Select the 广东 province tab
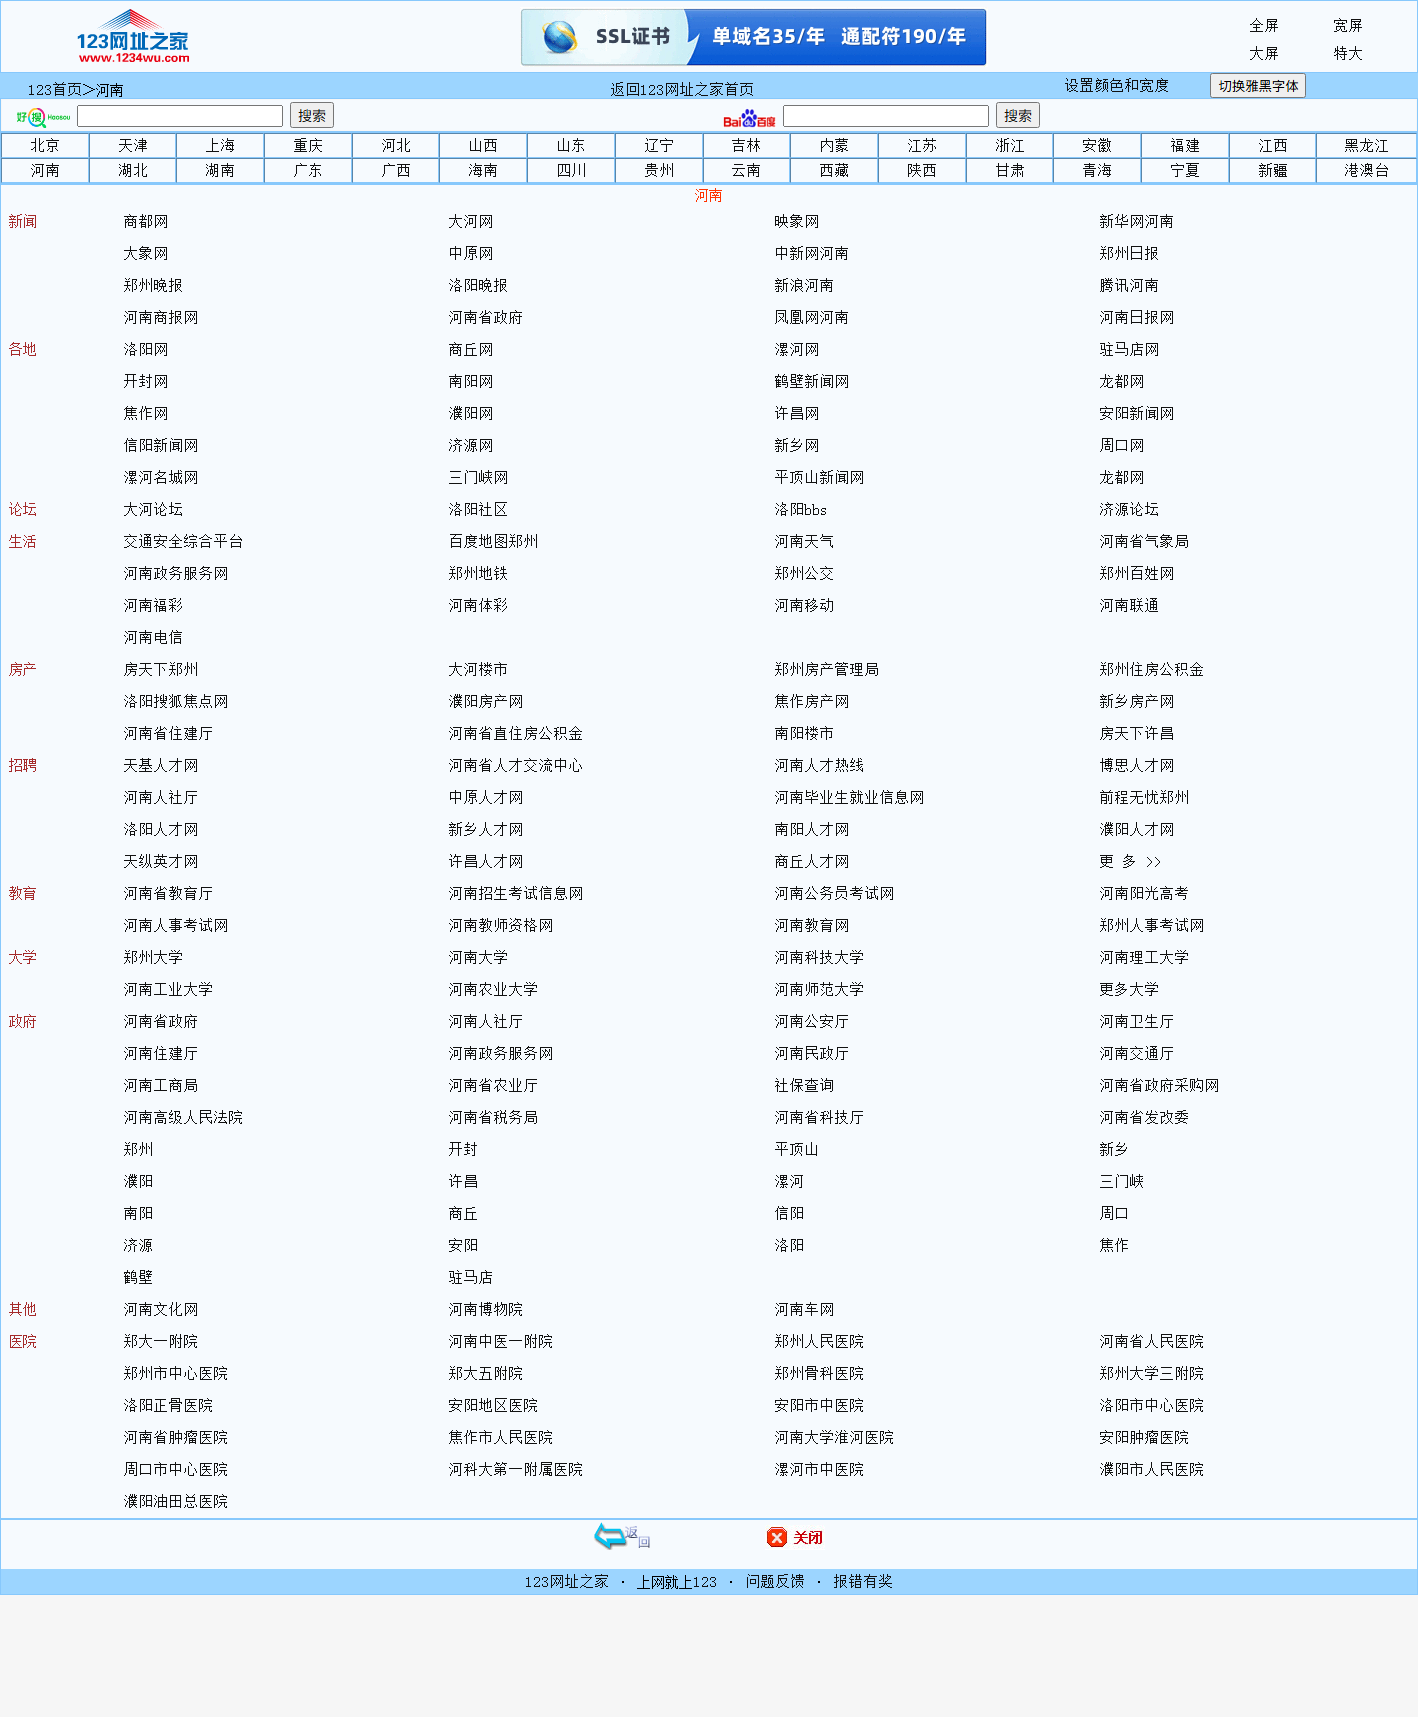This screenshot has width=1418, height=1717. click(308, 171)
